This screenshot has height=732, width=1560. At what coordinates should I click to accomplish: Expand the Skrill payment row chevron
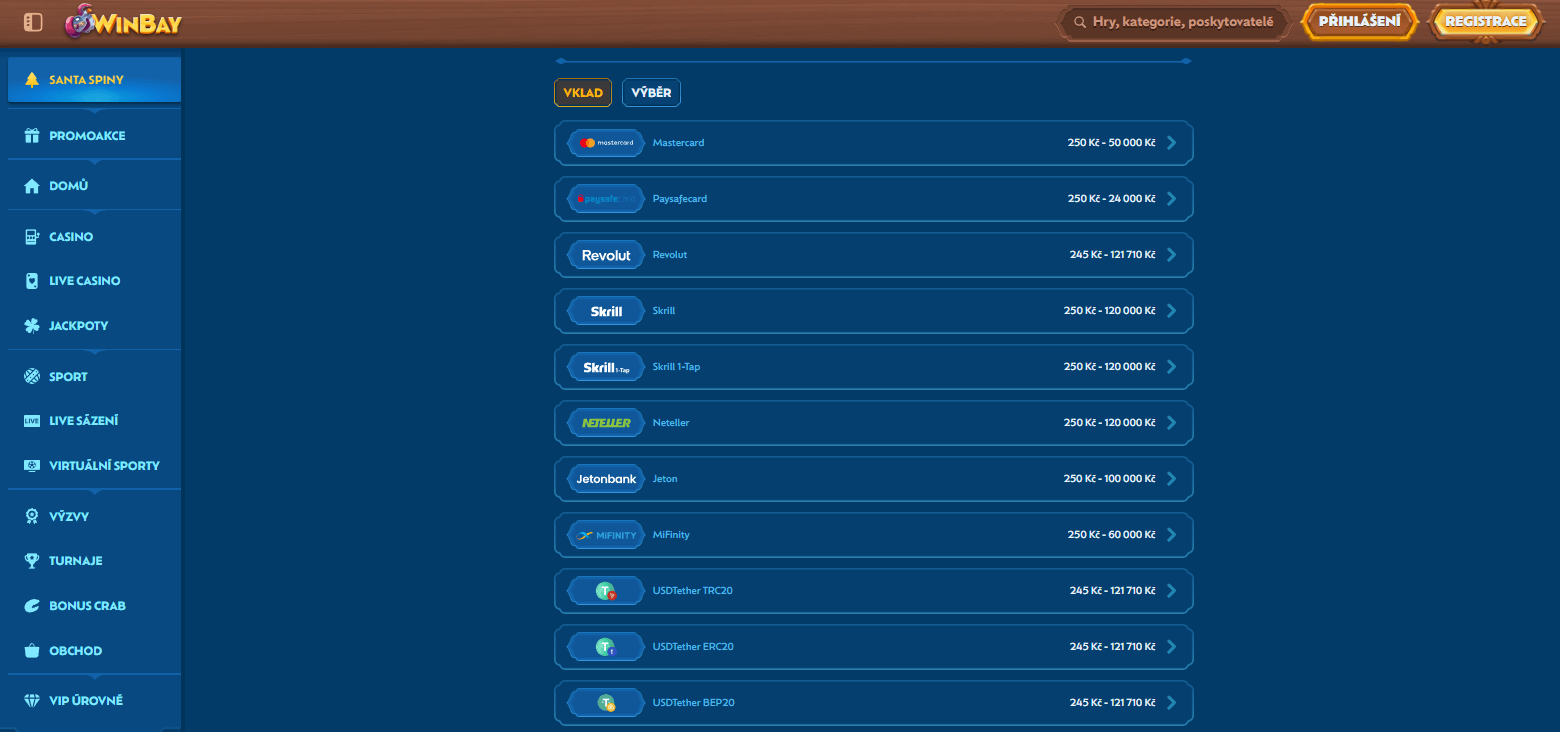point(1171,310)
